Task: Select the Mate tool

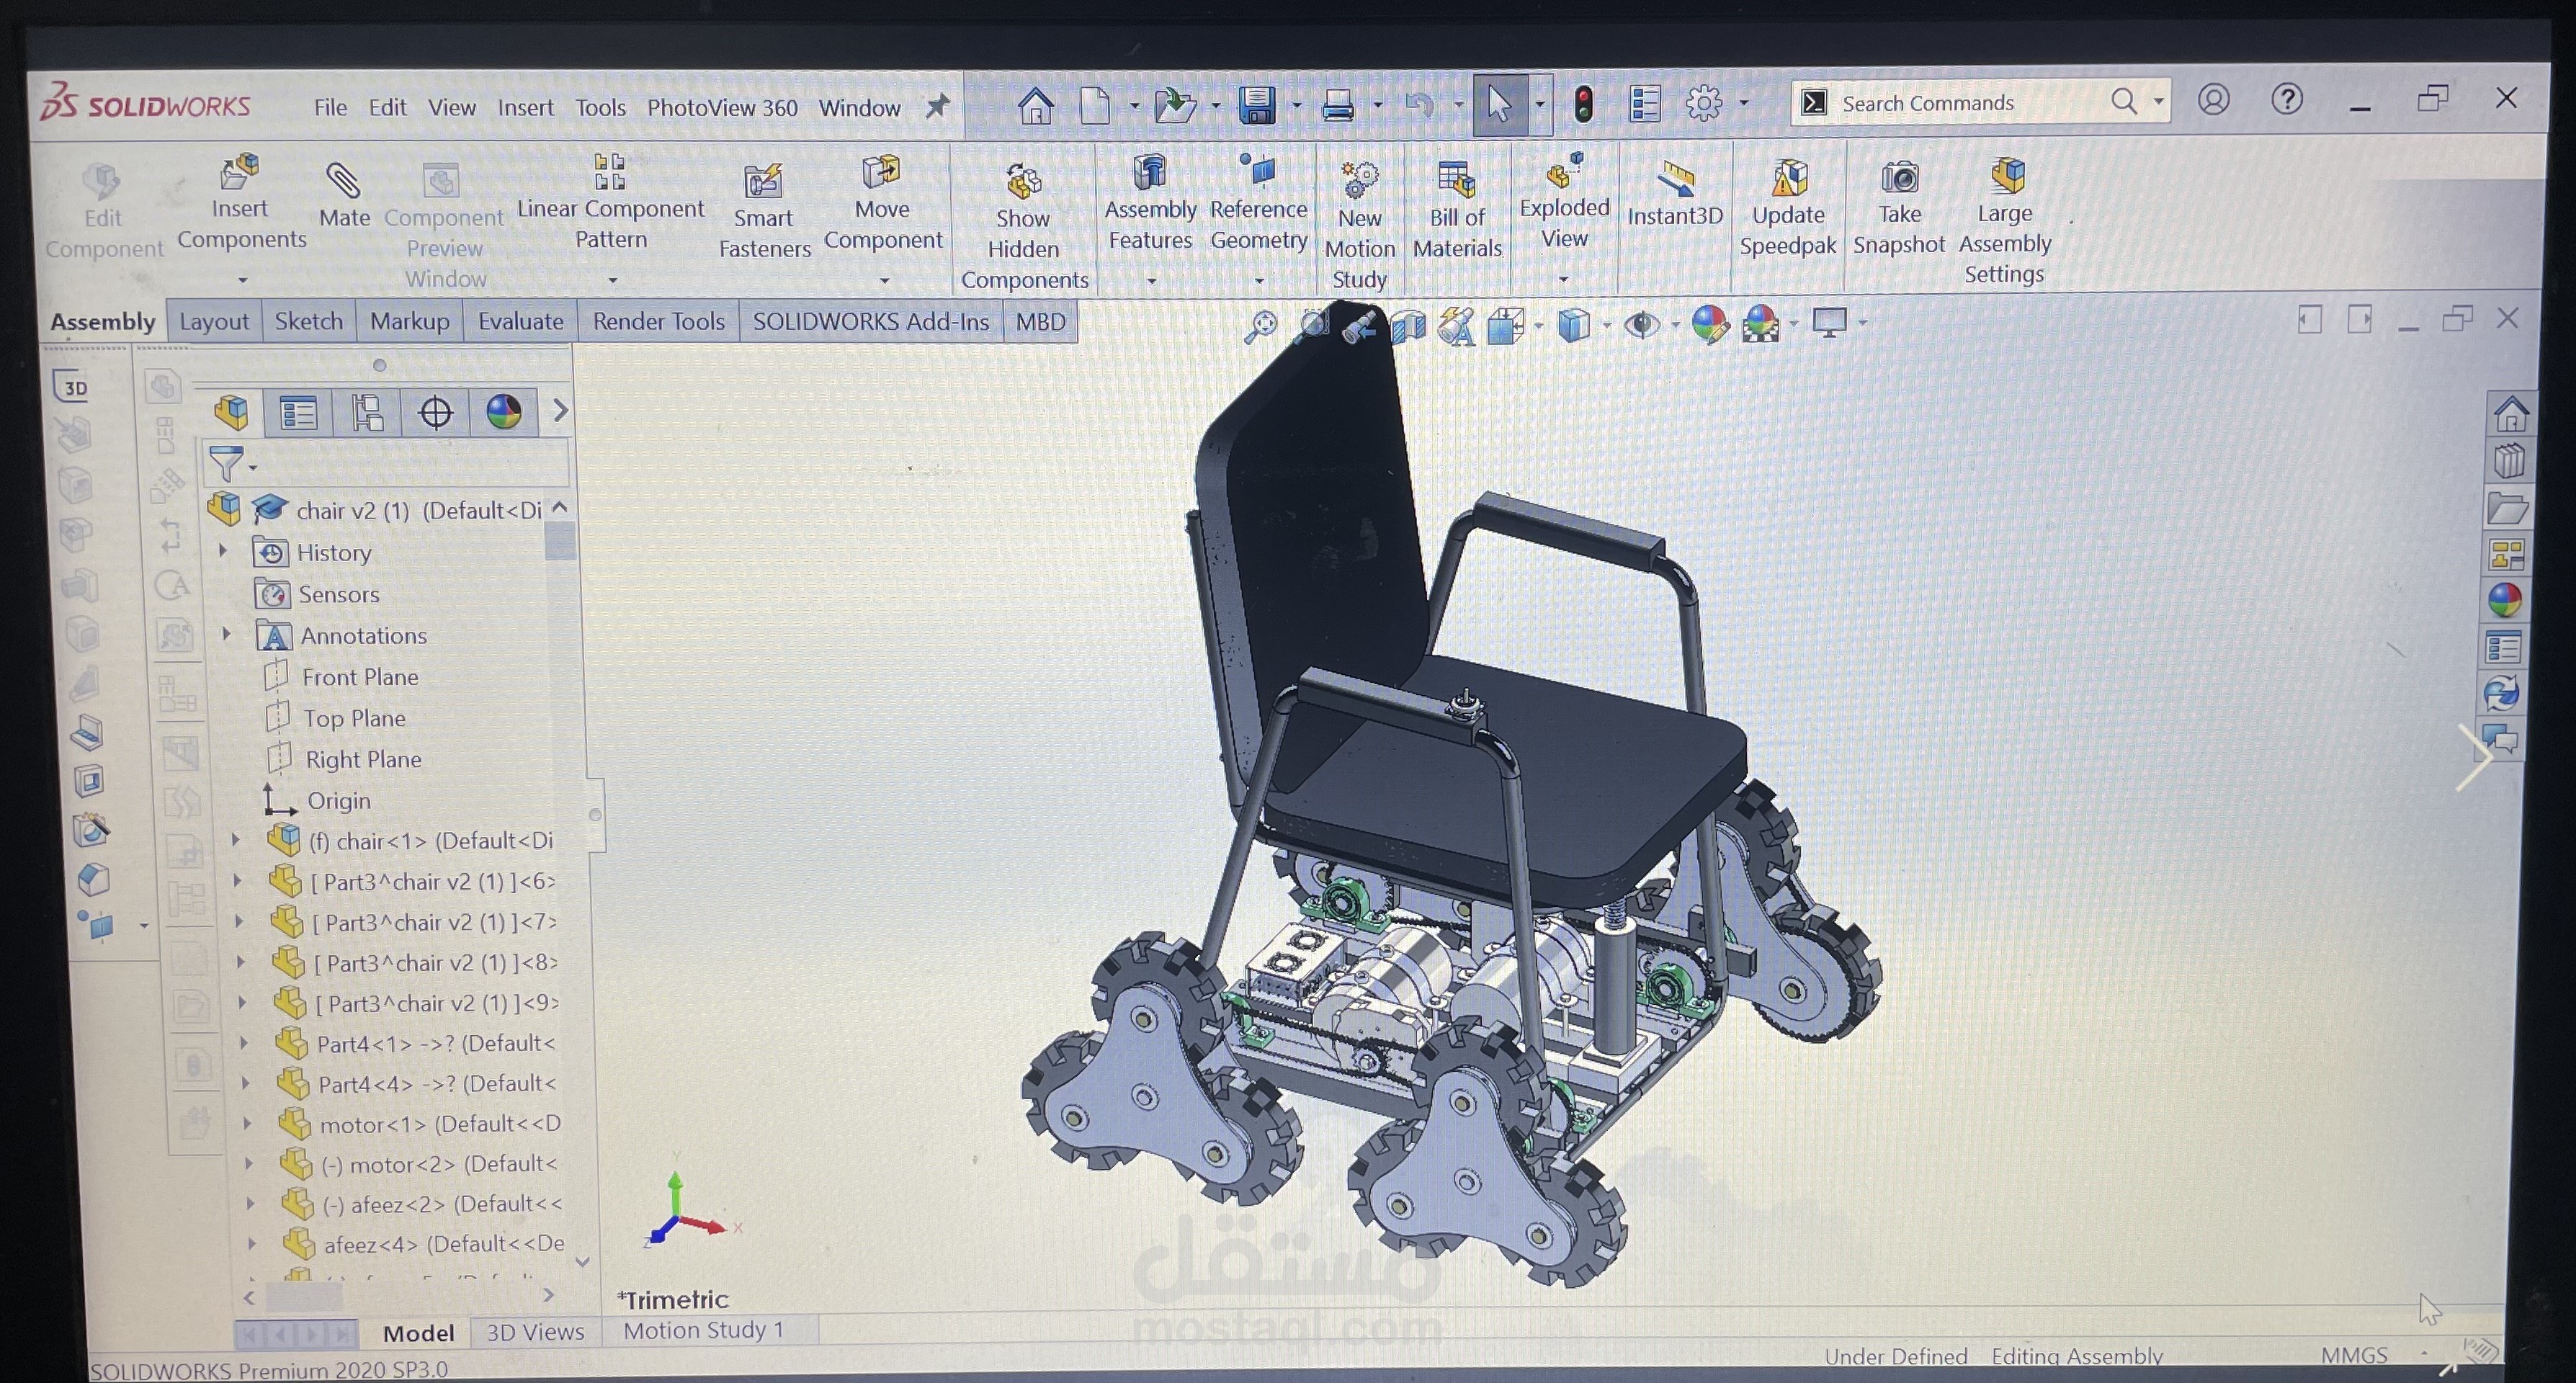Action: coord(344,194)
